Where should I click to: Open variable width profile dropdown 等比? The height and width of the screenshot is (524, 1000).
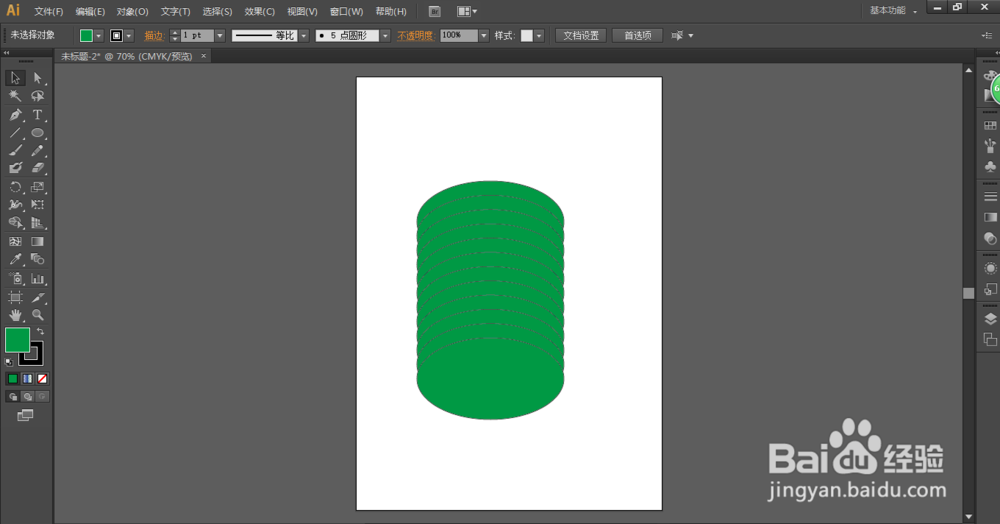tap(304, 36)
